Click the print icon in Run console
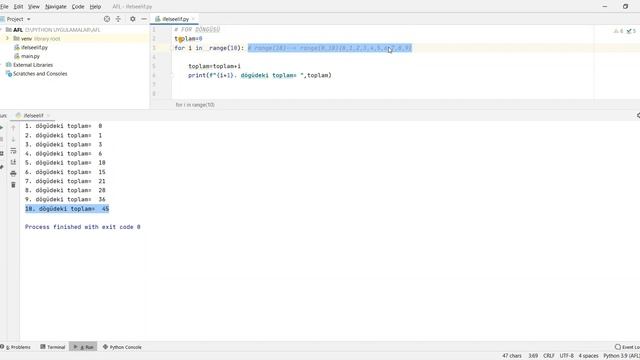Viewport: 640px width, 360px height. 13,173
